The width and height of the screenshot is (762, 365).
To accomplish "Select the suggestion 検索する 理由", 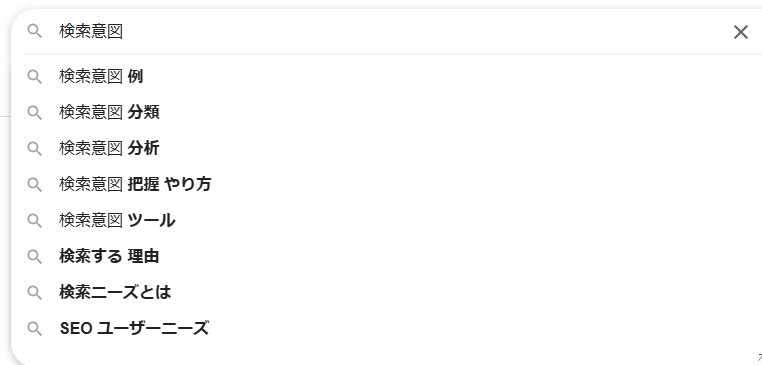I will click(x=386, y=257).
